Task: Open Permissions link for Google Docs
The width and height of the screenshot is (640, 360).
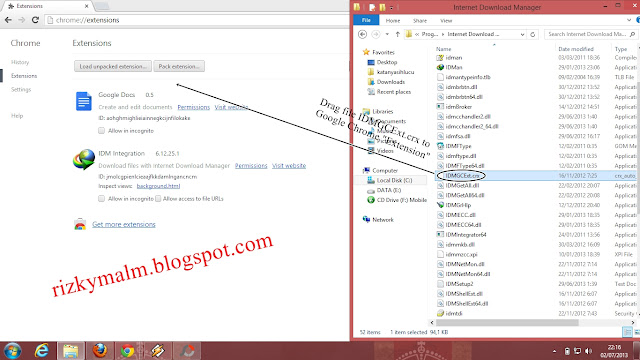Action: tap(193, 107)
